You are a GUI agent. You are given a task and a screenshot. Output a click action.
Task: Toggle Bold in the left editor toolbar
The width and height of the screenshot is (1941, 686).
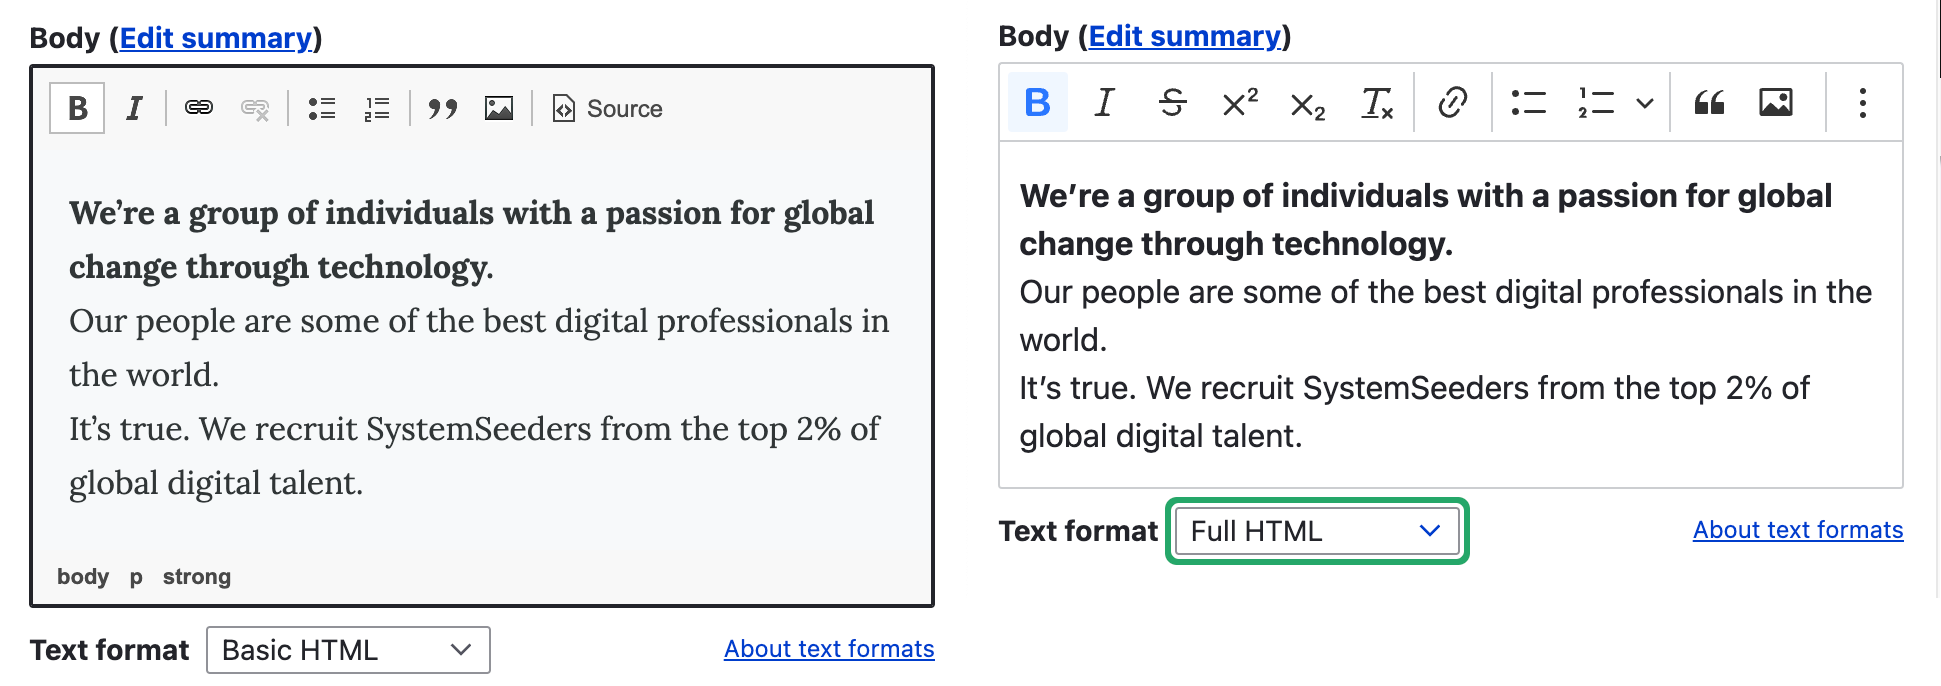[x=77, y=108]
